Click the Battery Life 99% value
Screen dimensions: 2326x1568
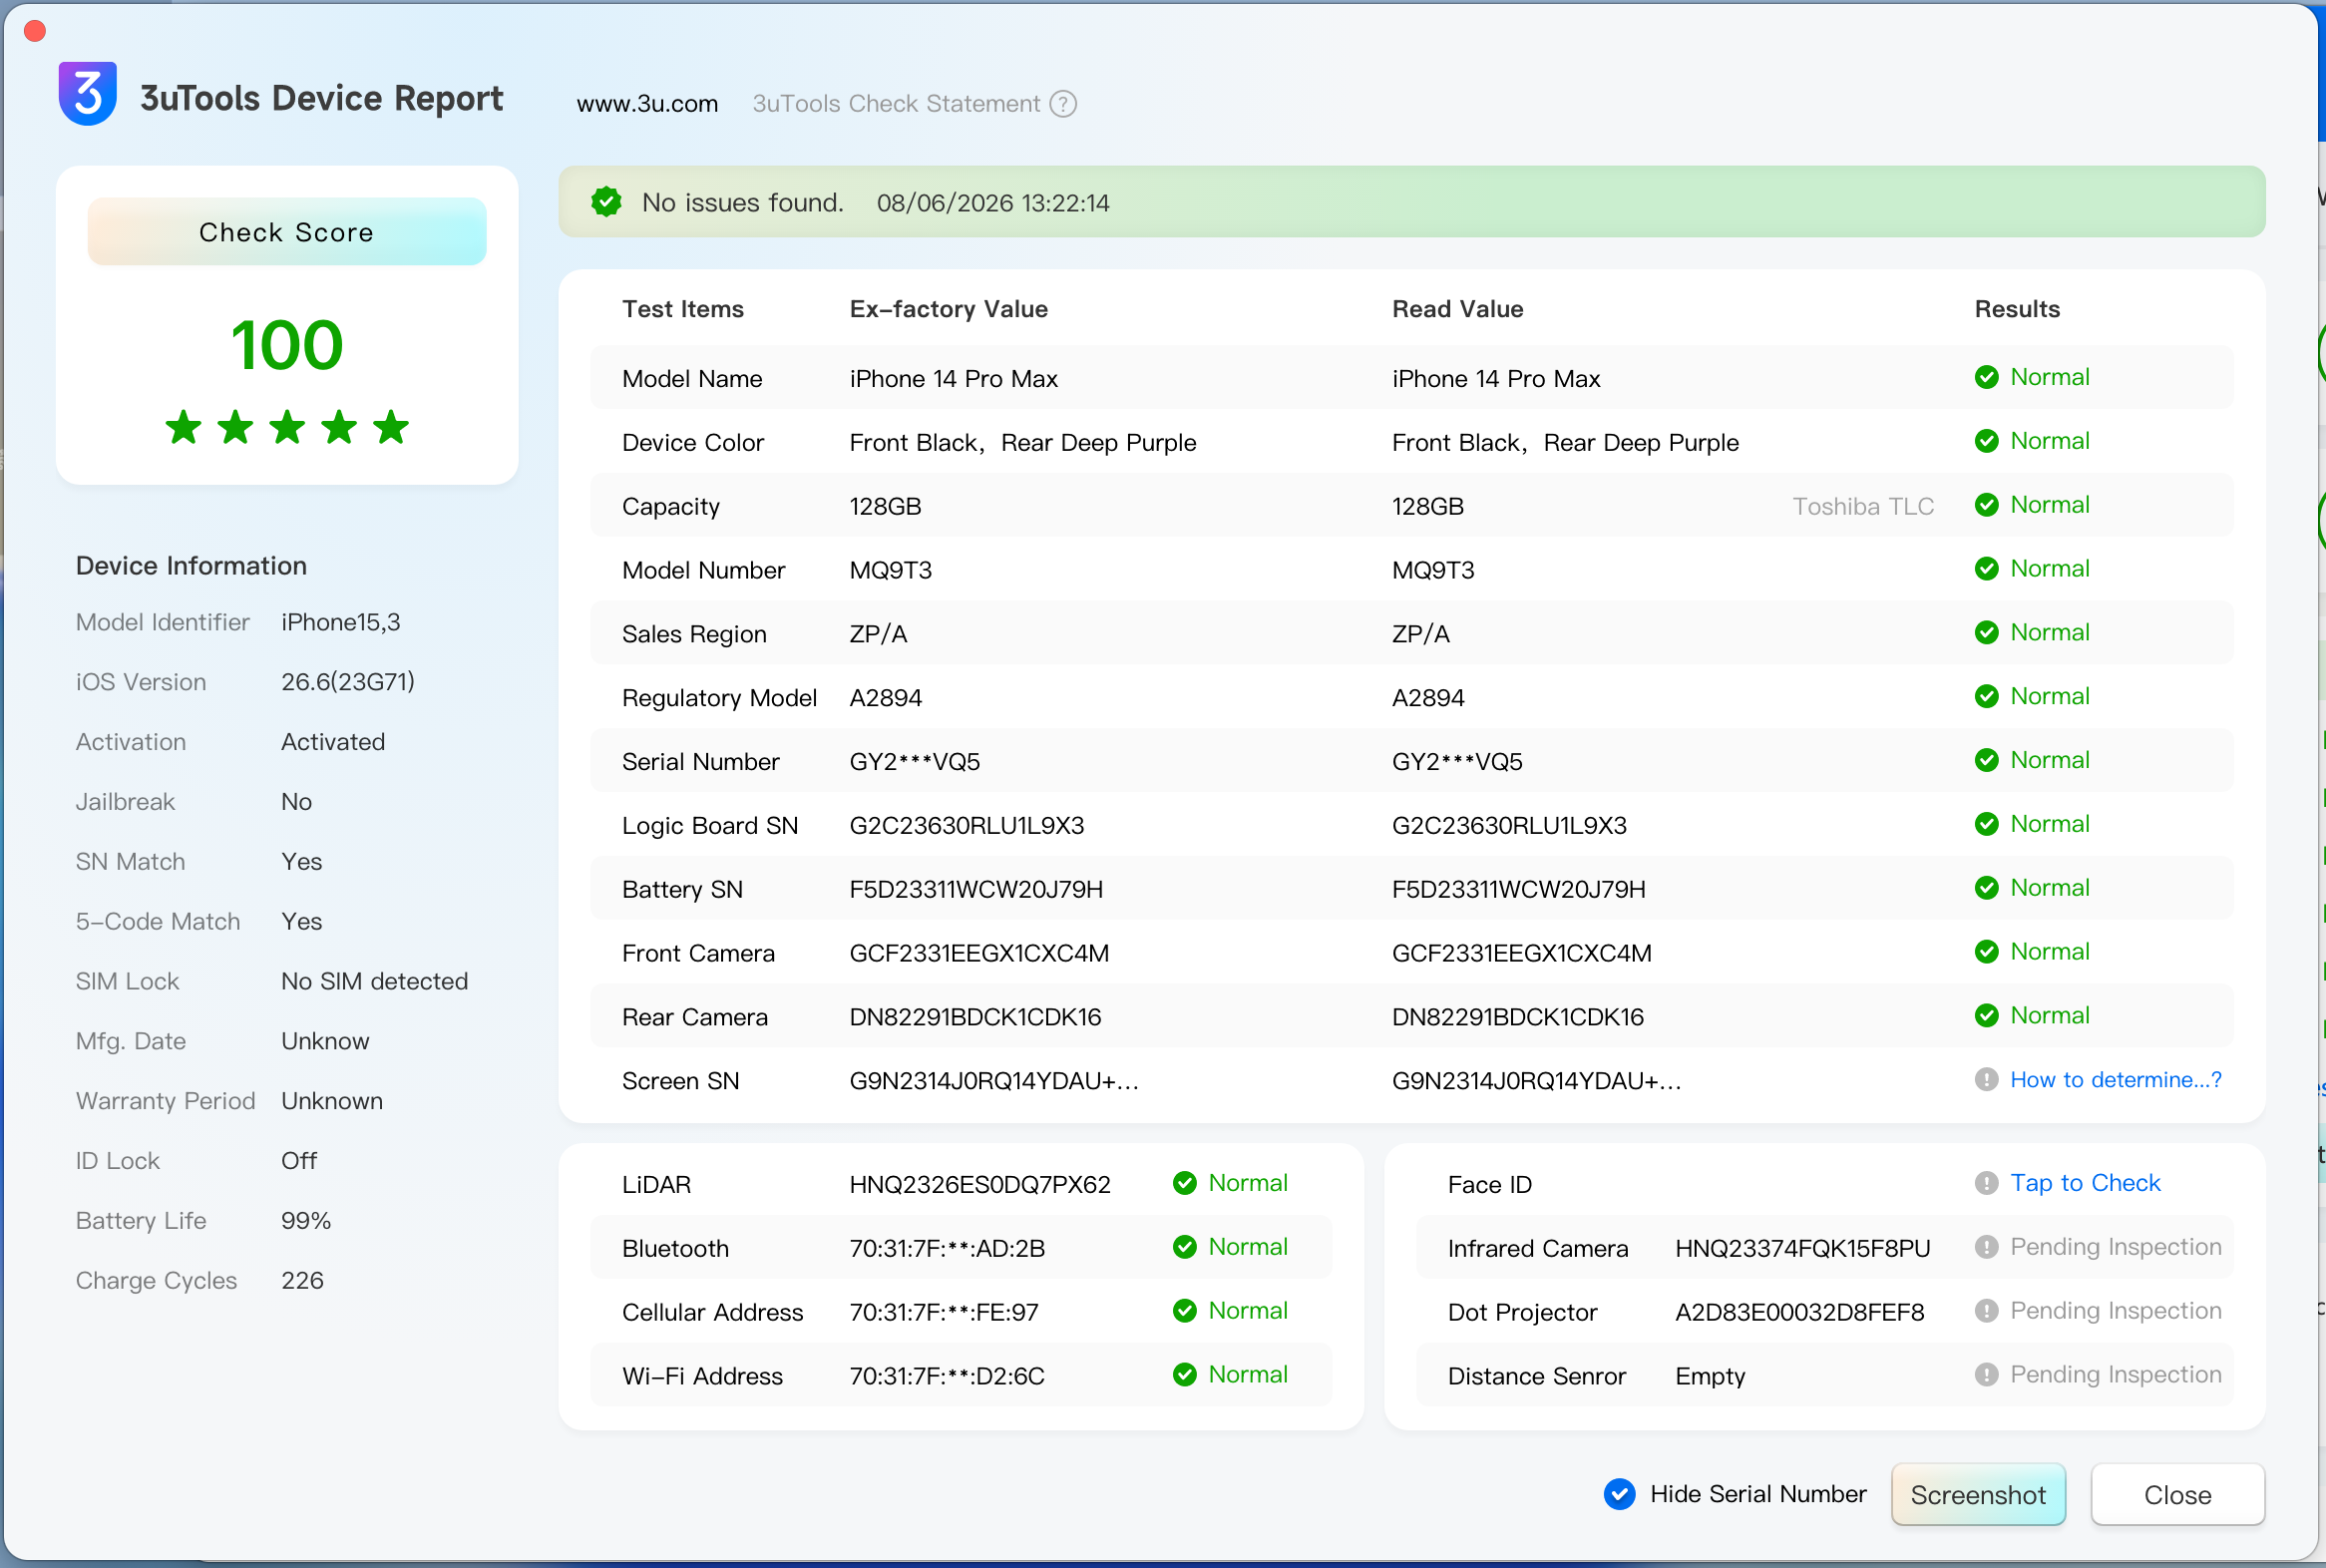[x=306, y=1221]
